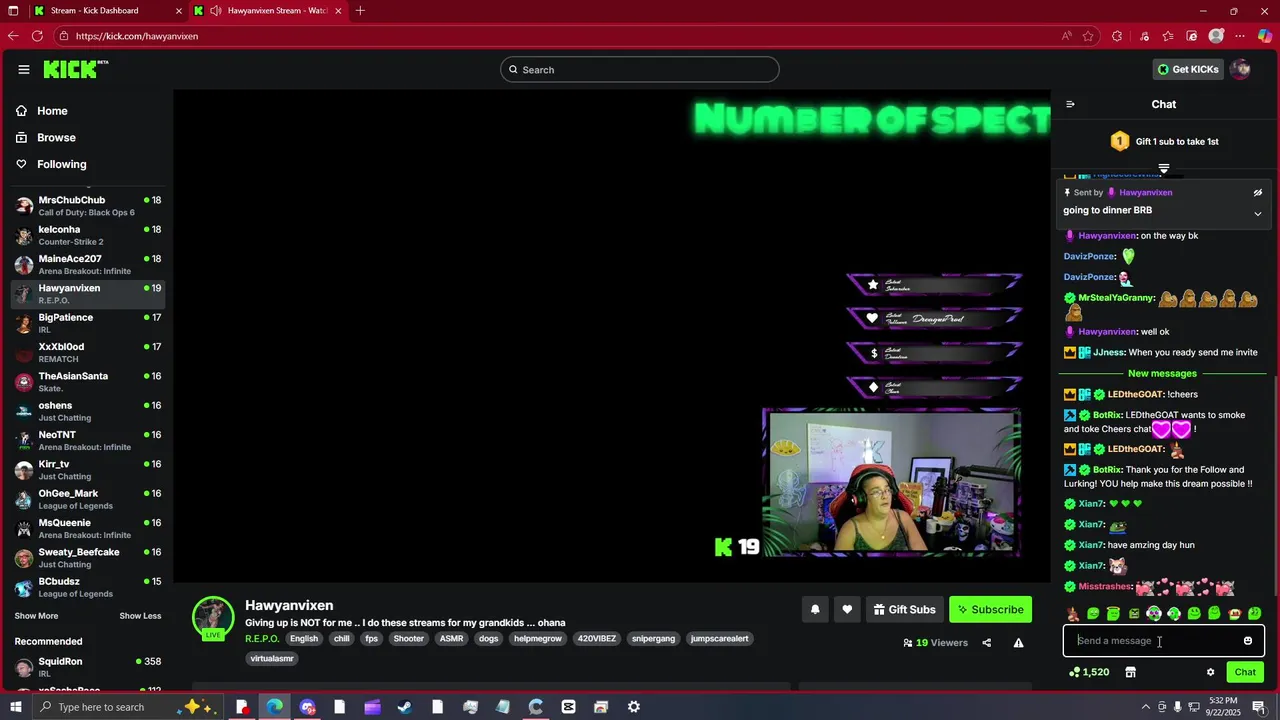Report the stream using the warning icon
Image resolution: width=1280 pixels, height=720 pixels.
coord(1018,643)
